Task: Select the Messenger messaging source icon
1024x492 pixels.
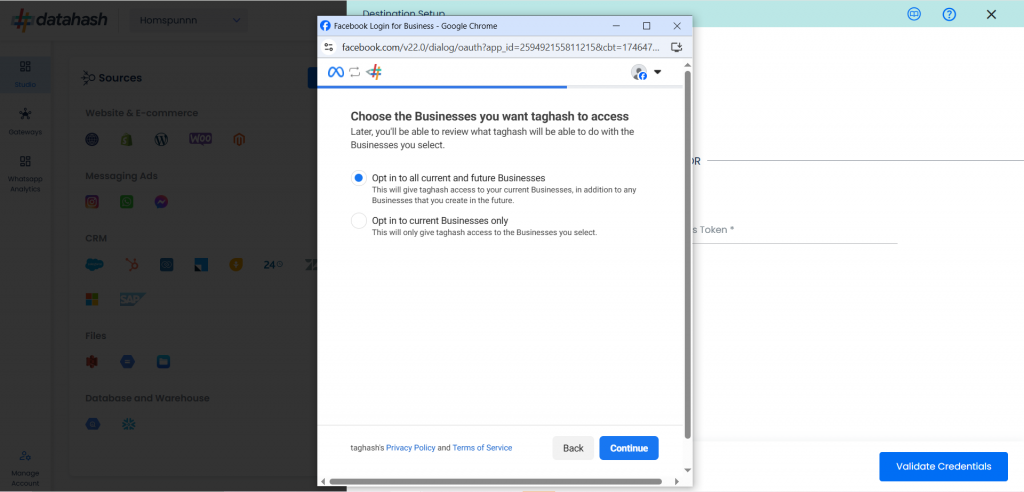Action: [161, 202]
